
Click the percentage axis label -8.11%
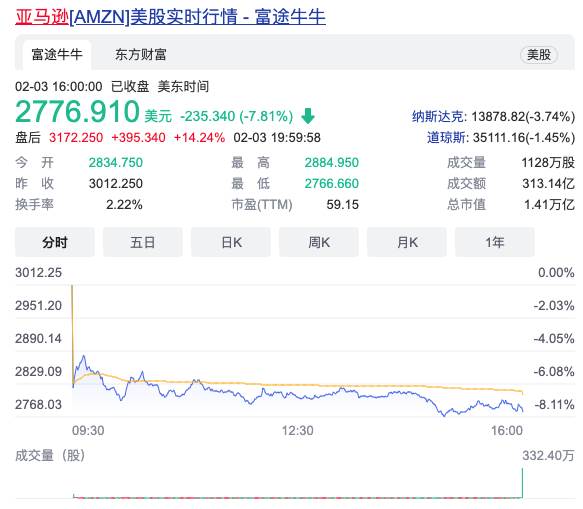[554, 405]
